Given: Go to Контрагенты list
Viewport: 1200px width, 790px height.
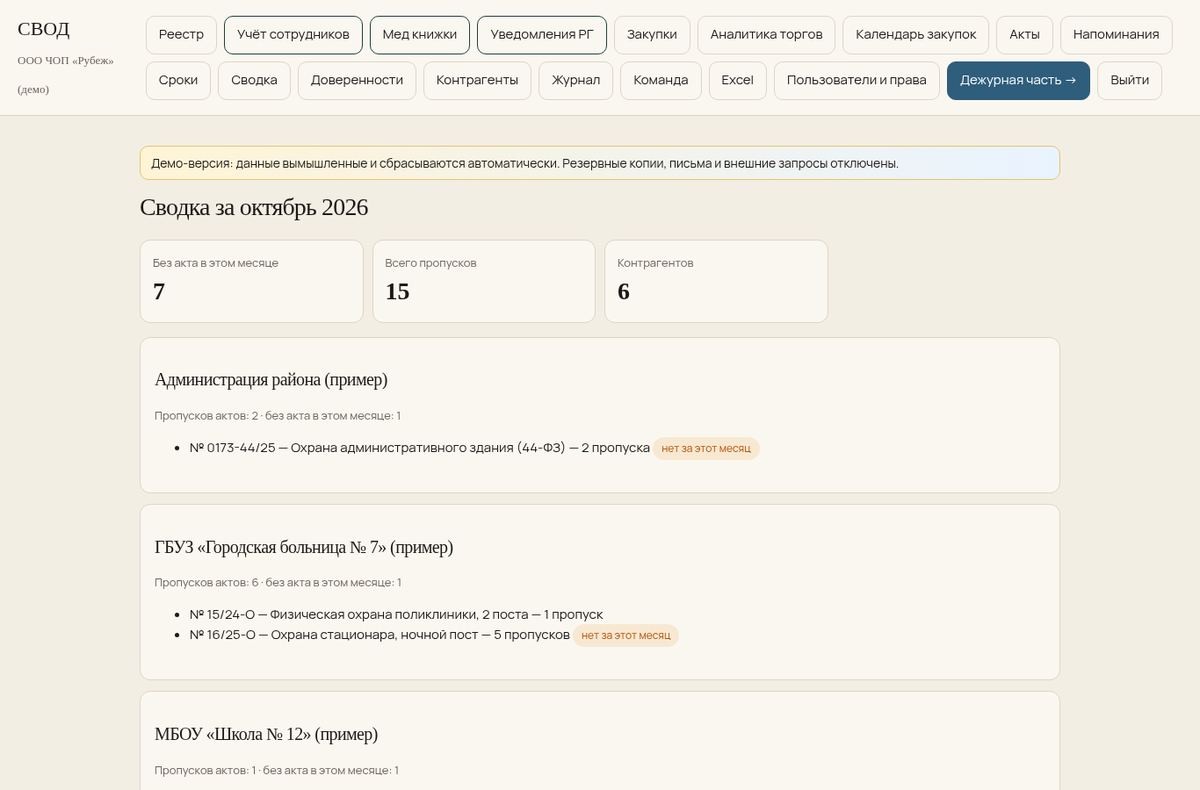Looking at the screenshot, I should (477, 80).
